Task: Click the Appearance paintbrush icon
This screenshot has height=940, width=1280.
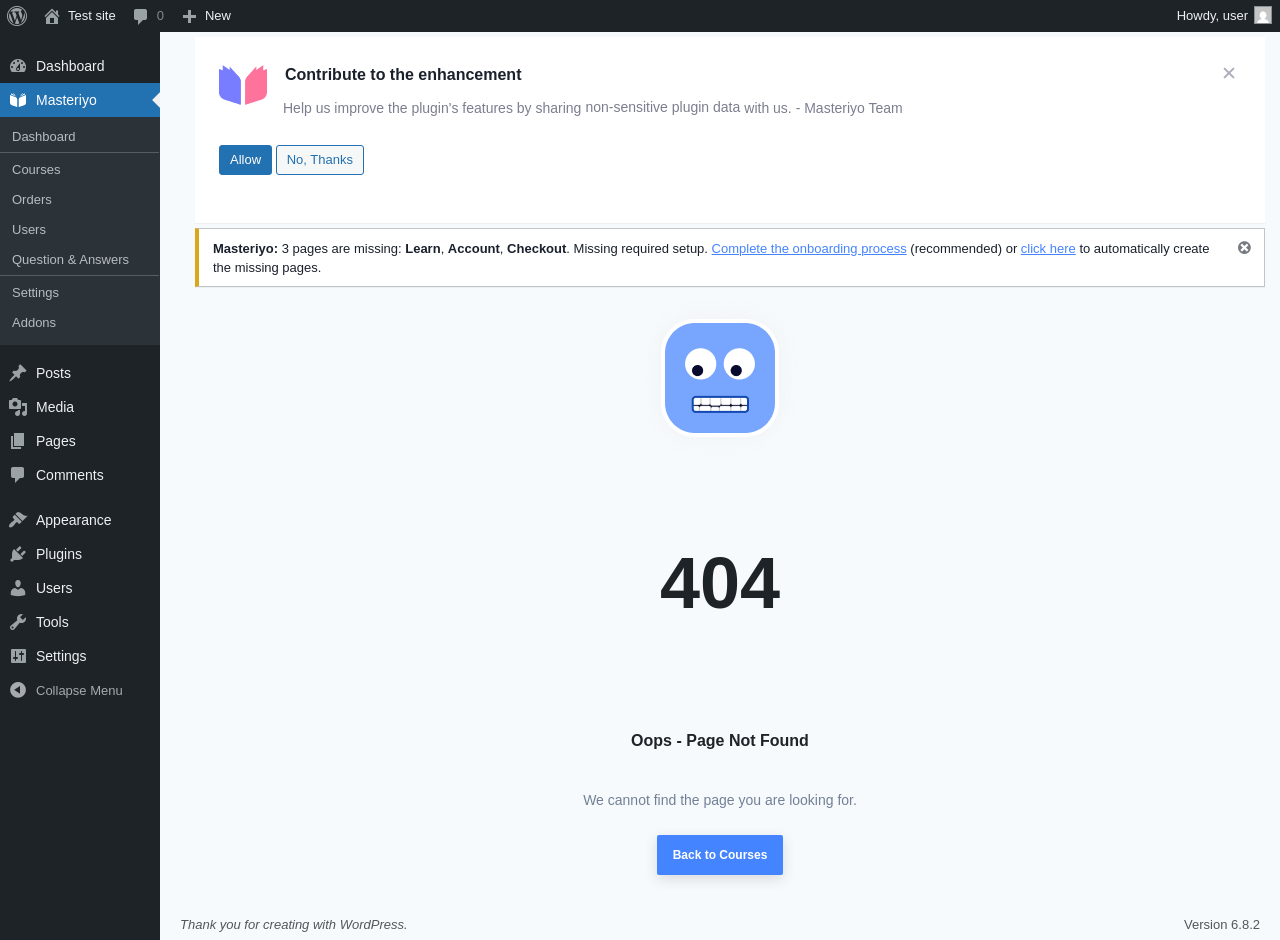Action: pos(18,520)
